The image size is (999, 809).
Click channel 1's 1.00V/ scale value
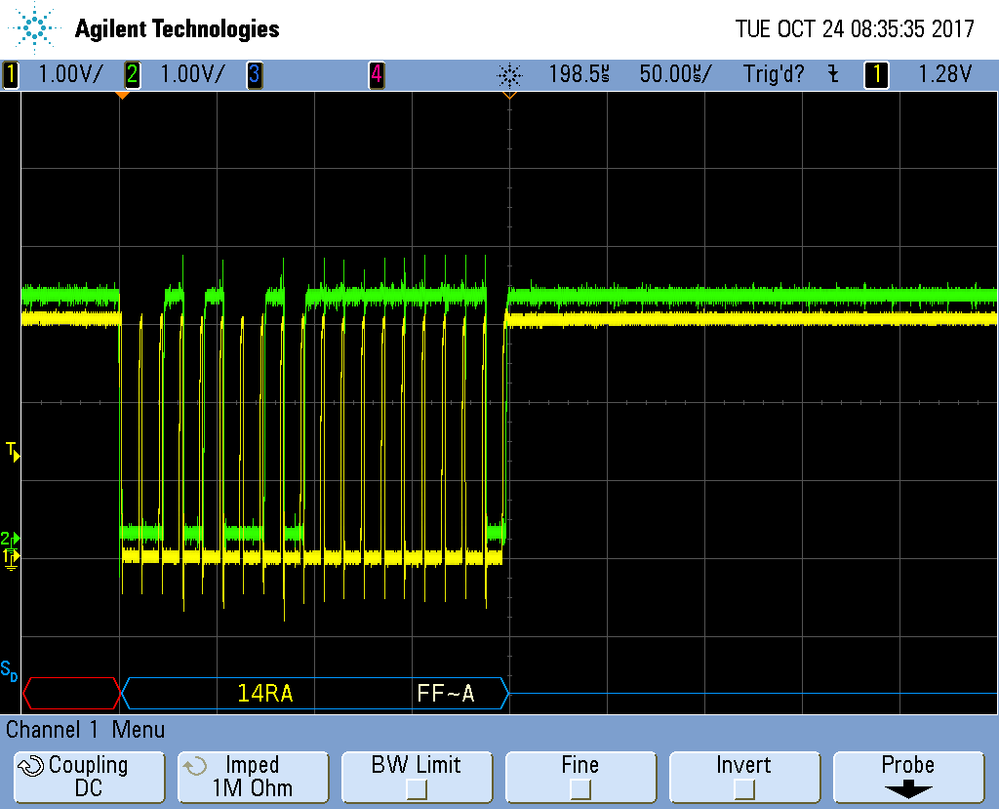coord(70,75)
